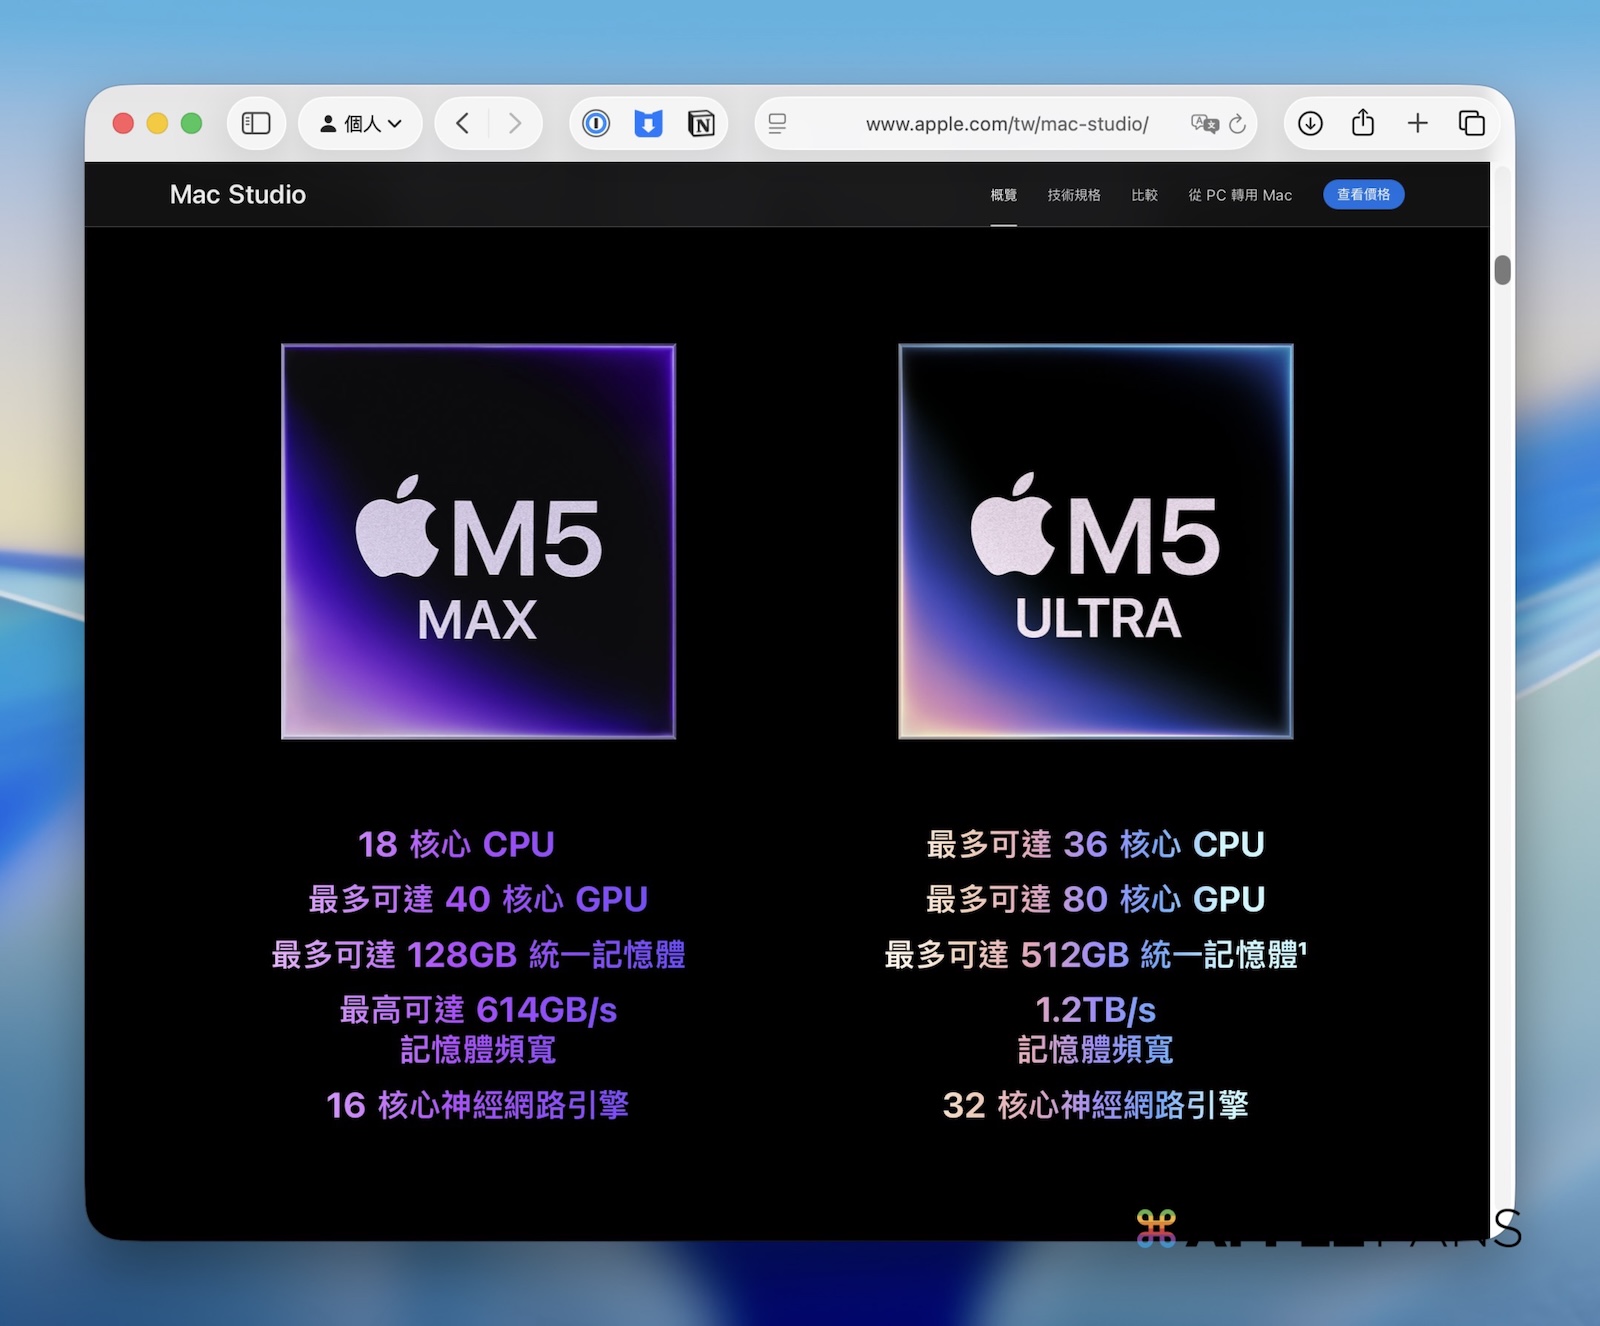1600x1326 pixels.
Task: Close the Safari window with red button
Action: point(123,123)
